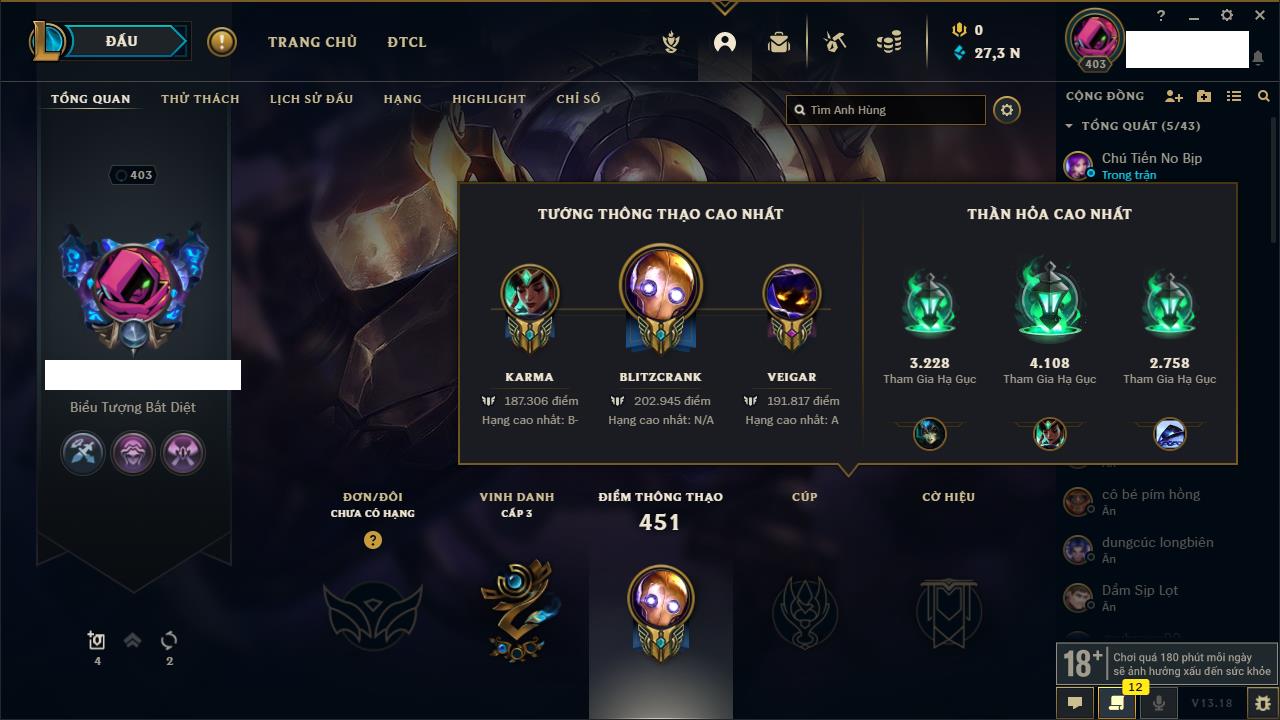Viewport: 1280px width, 720px height.
Task: Open the Loot crafting hammer icon
Action: pos(835,42)
